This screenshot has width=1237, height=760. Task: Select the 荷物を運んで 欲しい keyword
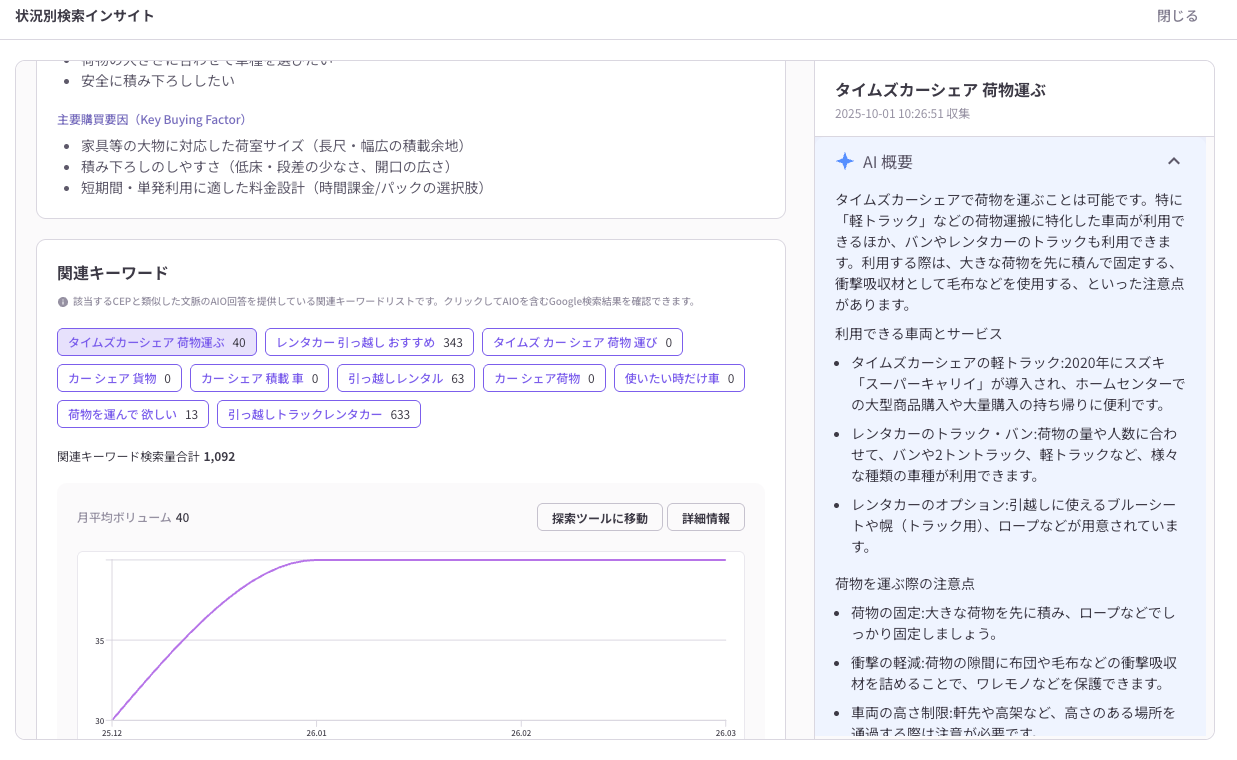tap(133, 414)
